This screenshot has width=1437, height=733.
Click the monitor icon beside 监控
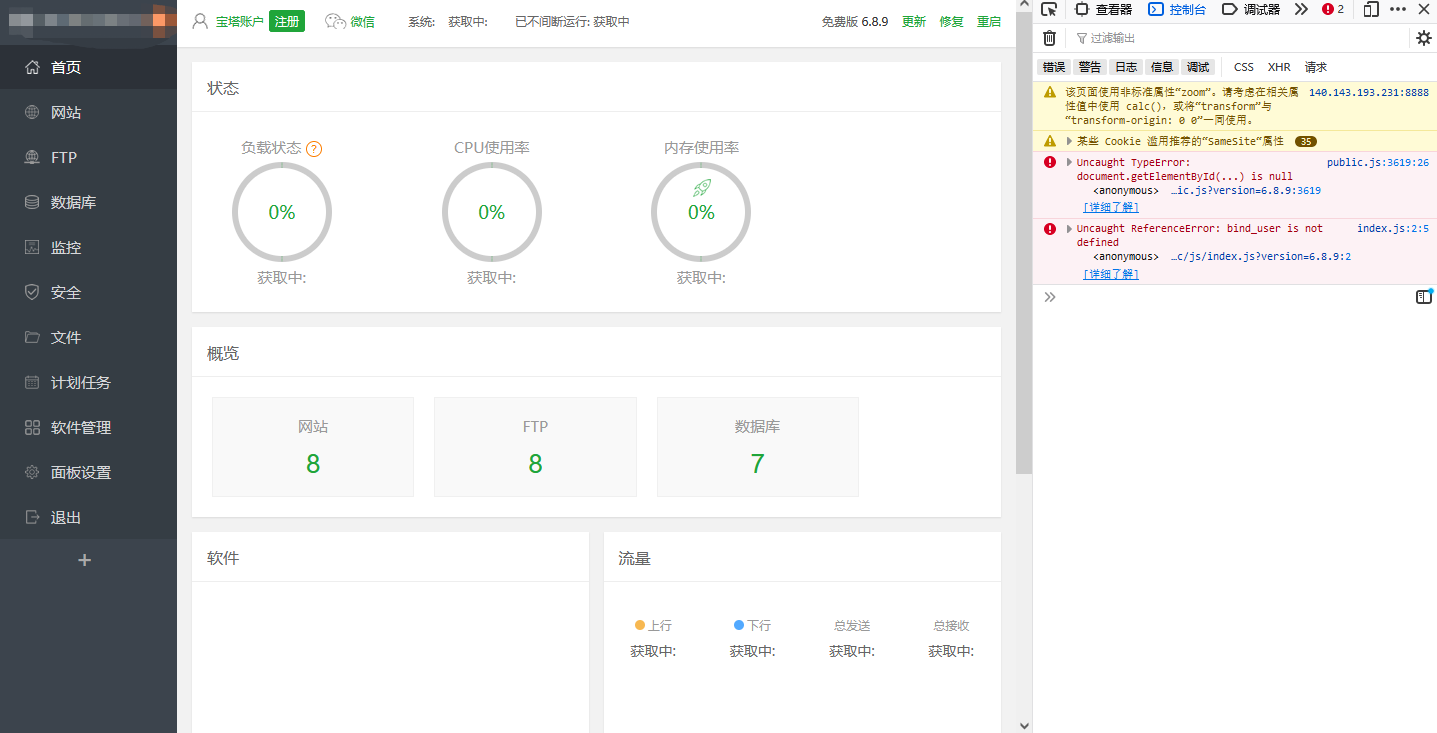32,248
